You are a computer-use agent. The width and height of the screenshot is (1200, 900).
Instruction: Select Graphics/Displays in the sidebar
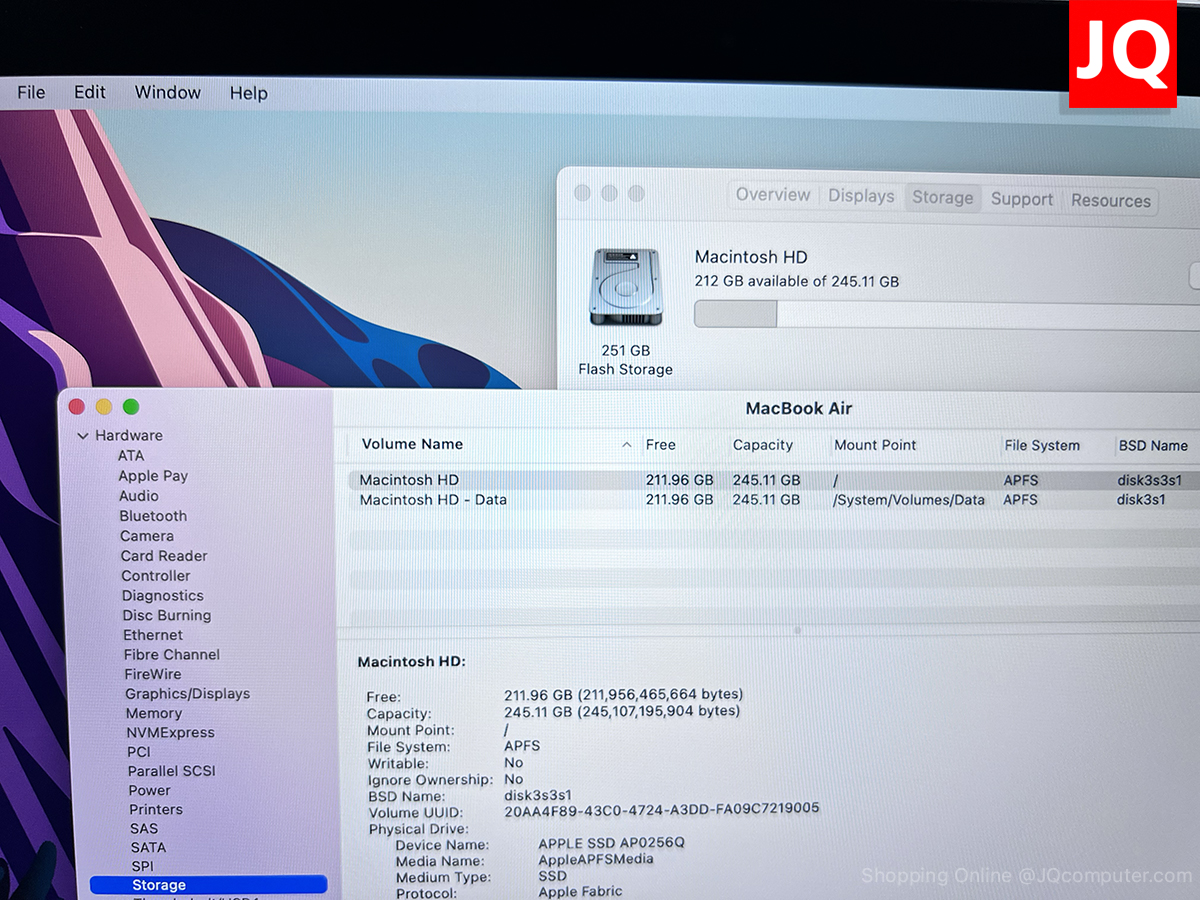[187, 694]
